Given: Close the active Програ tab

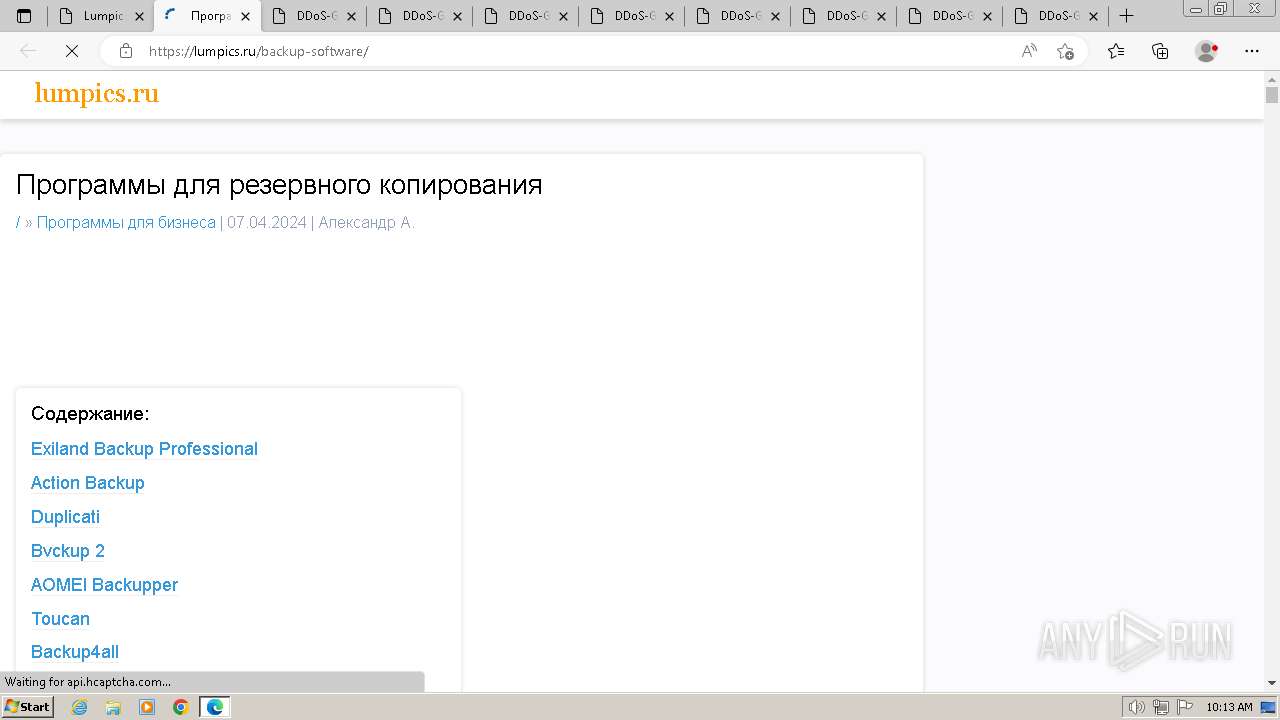Looking at the screenshot, I should pyautogui.click(x=245, y=16).
